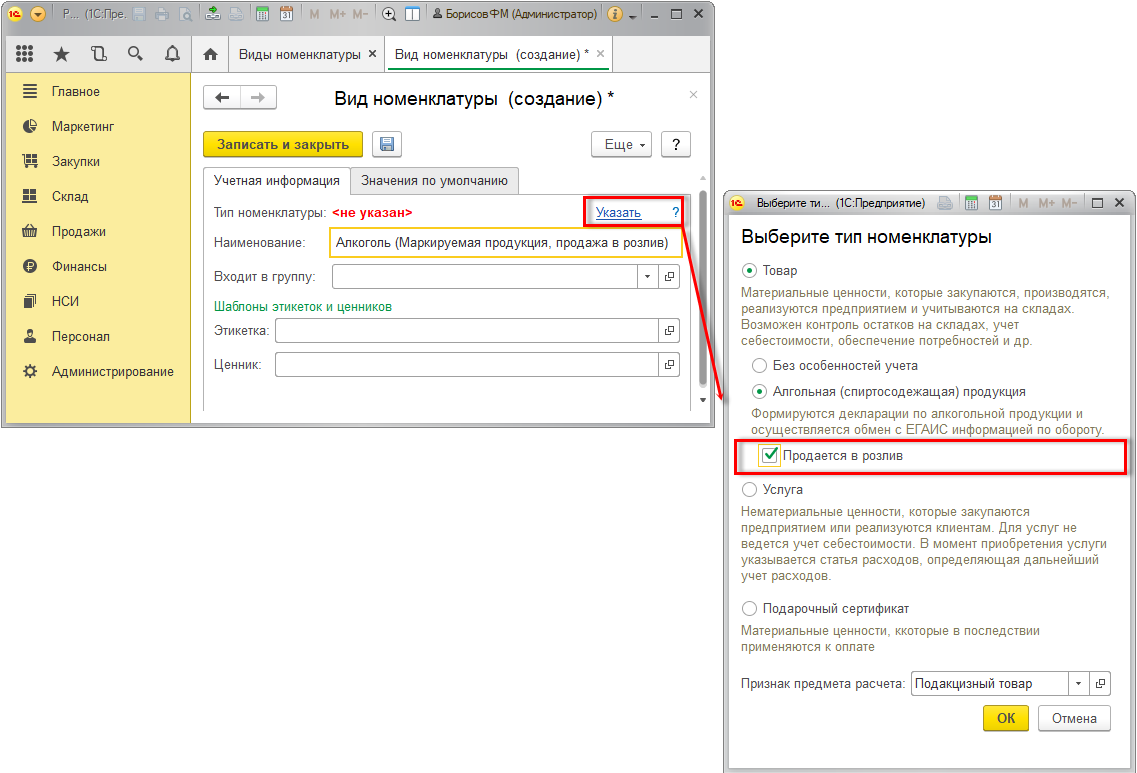Screen dimensions: 1137x773
Task: Open Главное section
Action: click(x=98, y=91)
